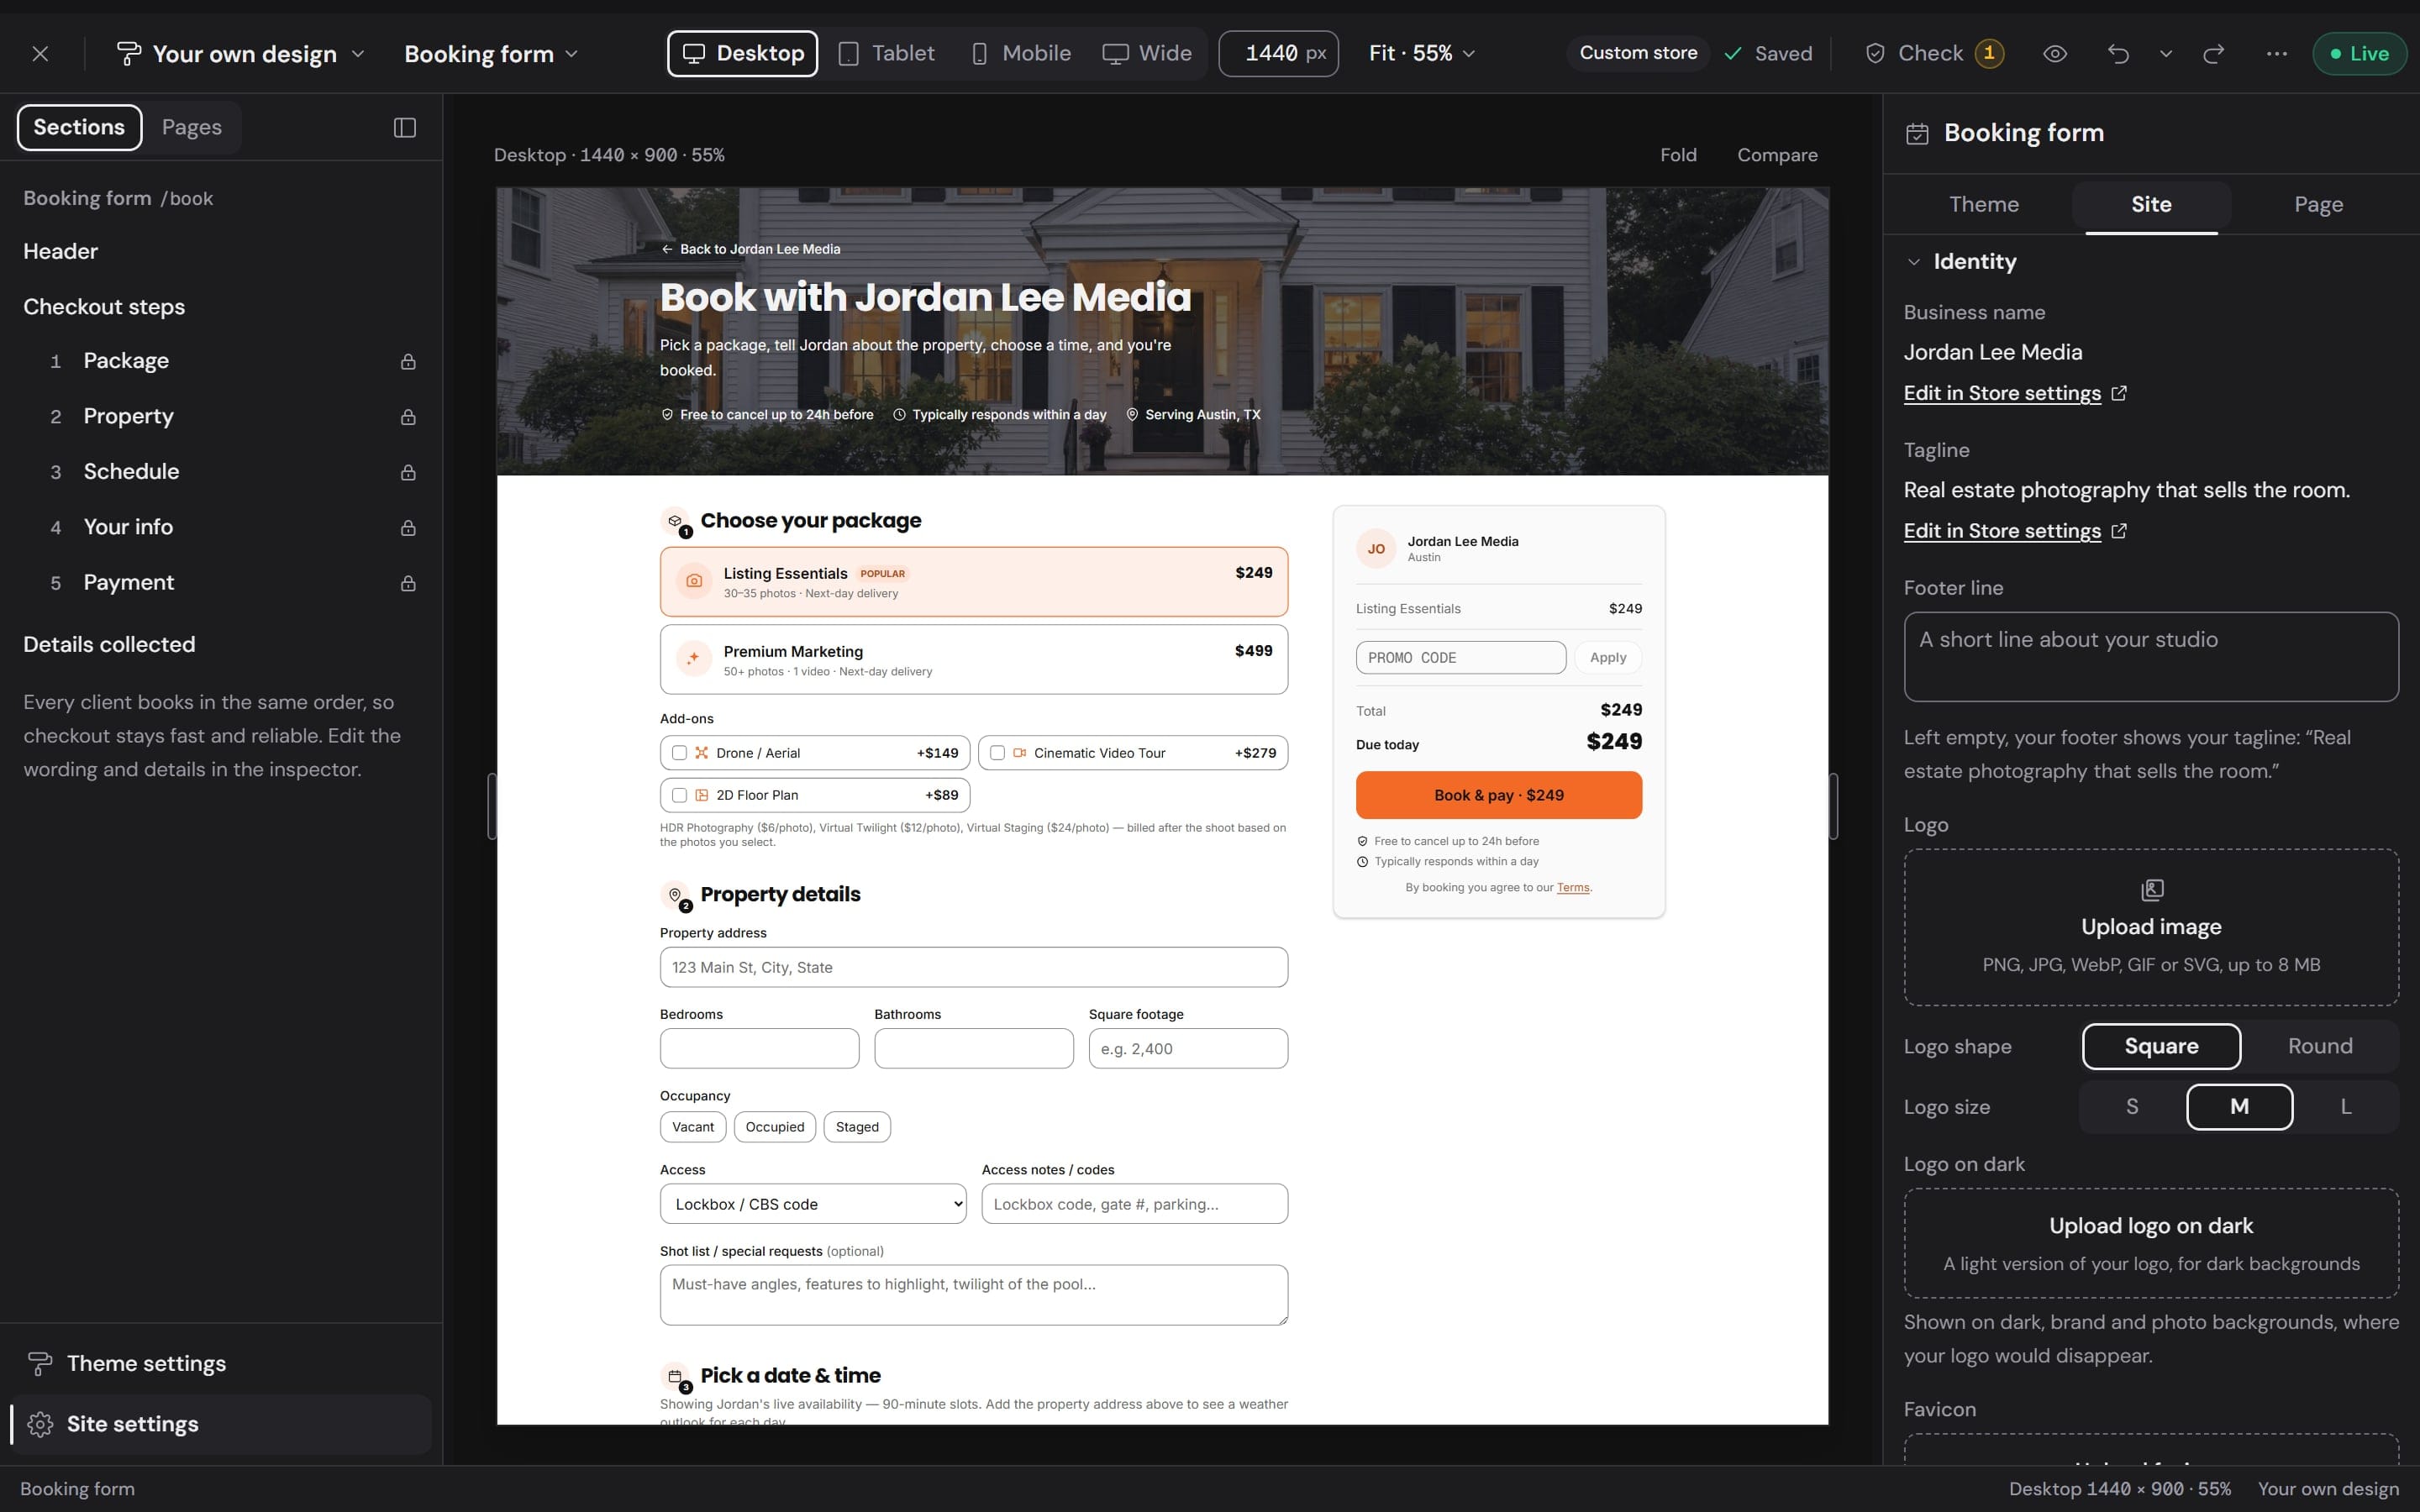Image resolution: width=2420 pixels, height=1512 pixels.
Task: Switch to Tablet viewport
Action: point(887,54)
